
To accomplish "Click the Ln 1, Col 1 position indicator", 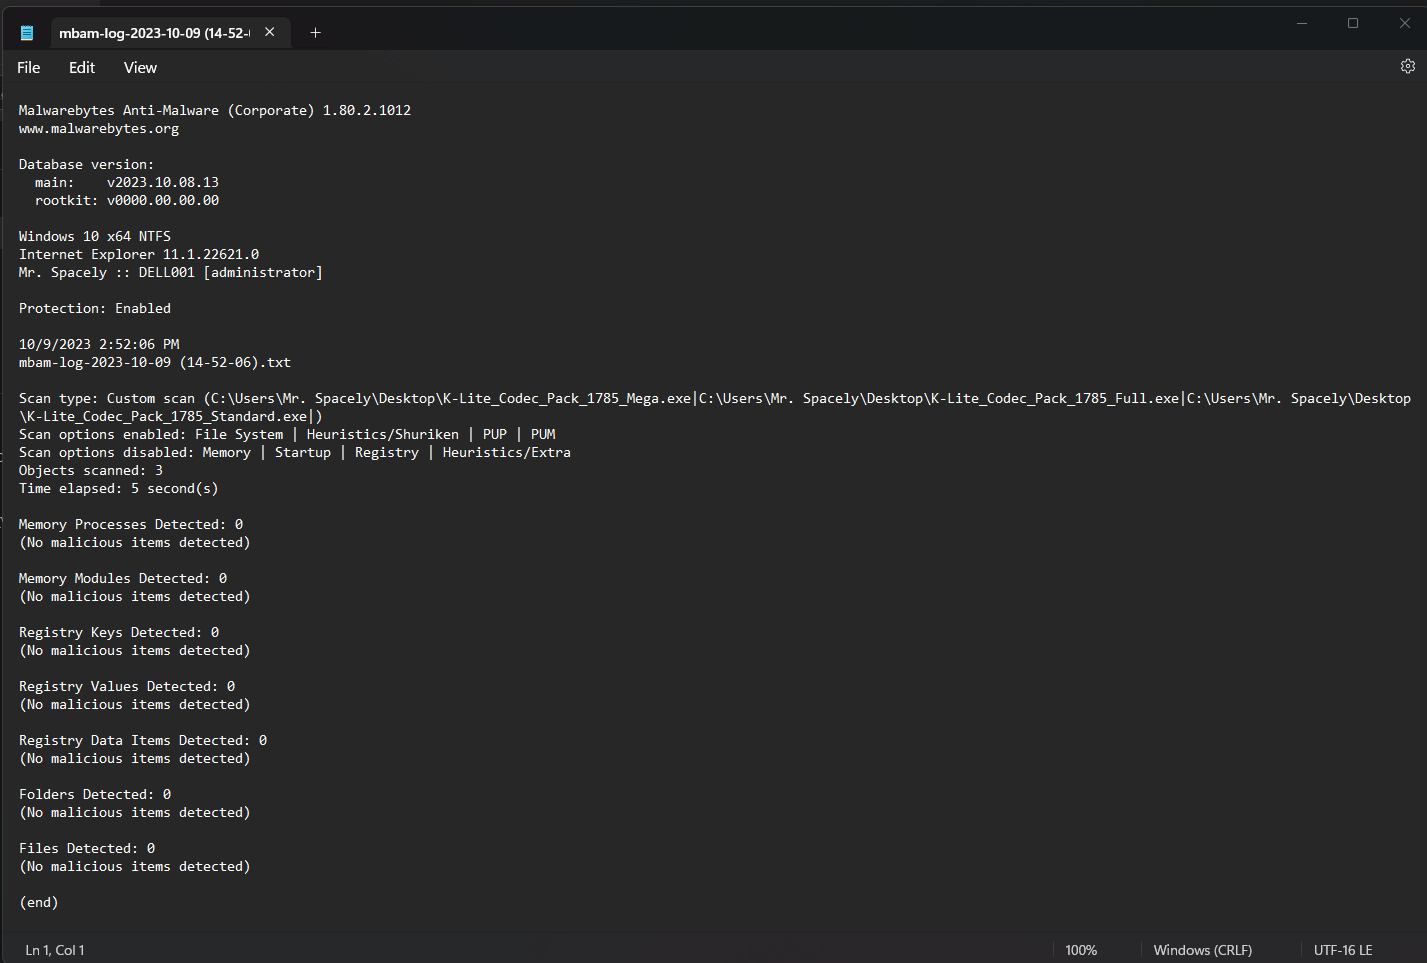I will point(55,950).
